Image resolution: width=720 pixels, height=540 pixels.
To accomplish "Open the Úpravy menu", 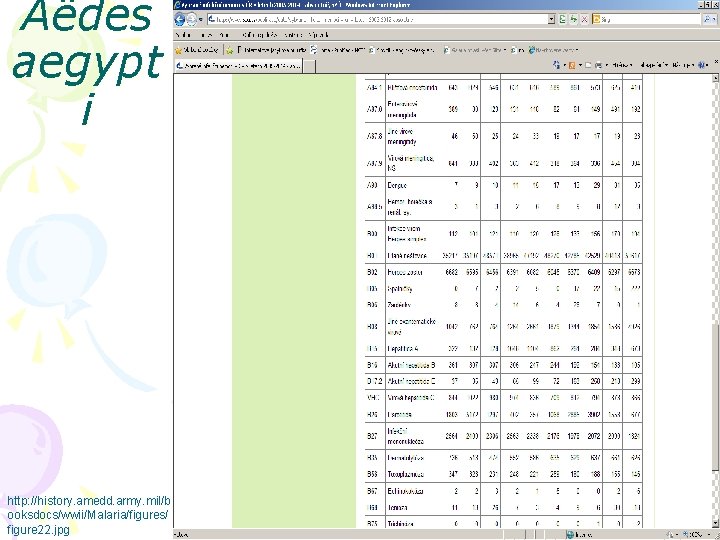I will [x=206, y=35].
